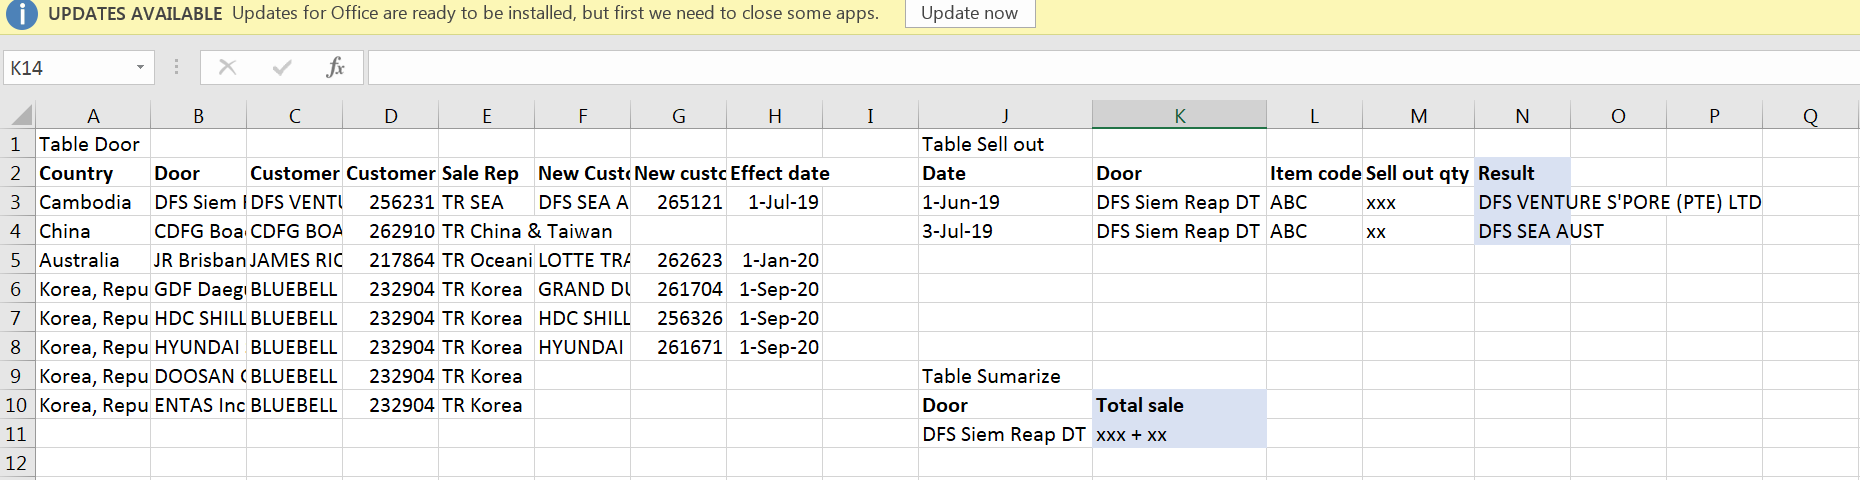Click the '256326' cell

(678, 318)
